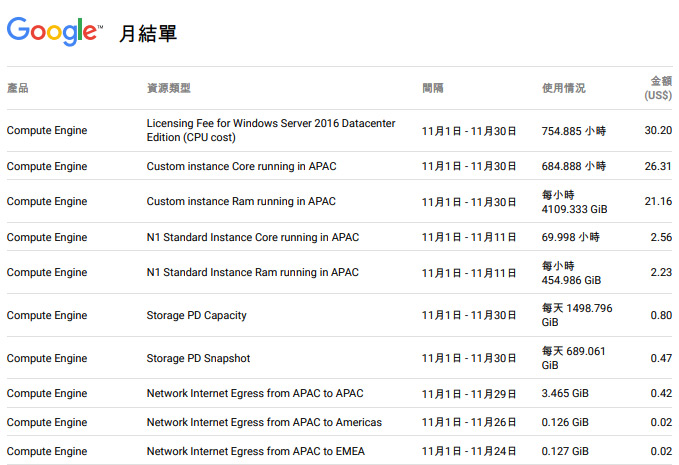Click the 資源類型 column header
Viewport: 679px width, 465px height.
click(x=169, y=88)
